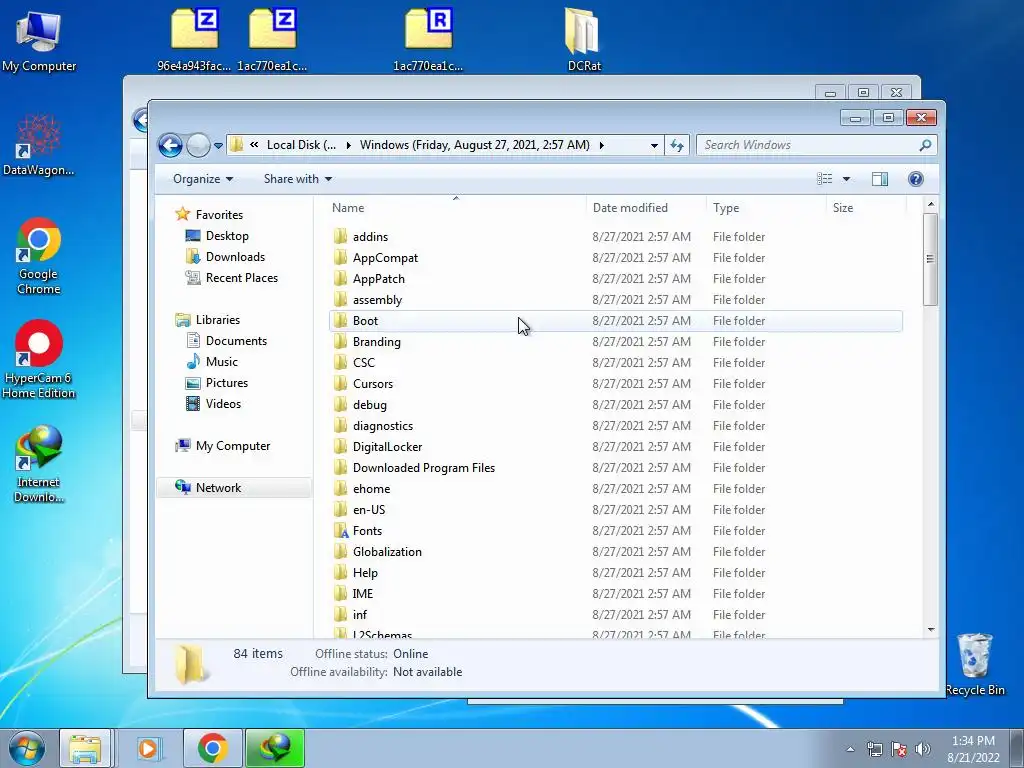The width and height of the screenshot is (1024, 768).
Task: Click the file list scroll up arrow
Action: click(x=931, y=204)
